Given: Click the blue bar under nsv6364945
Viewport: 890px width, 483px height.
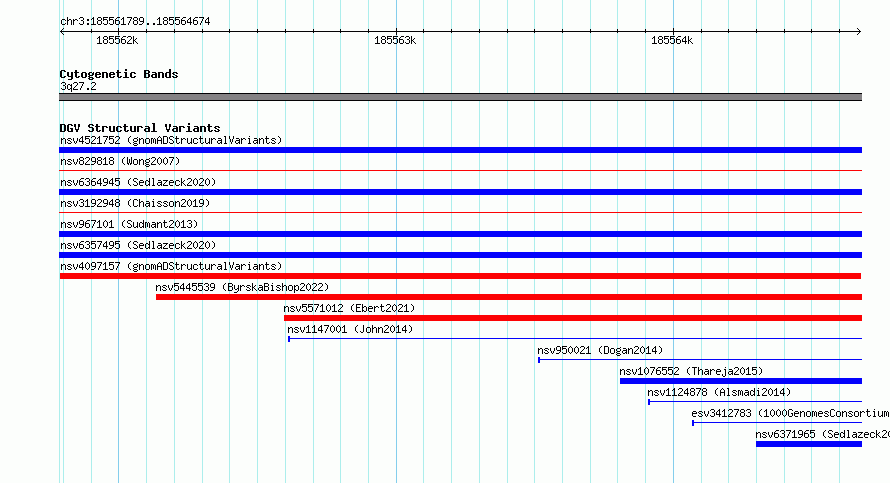Looking at the screenshot, I should [x=460, y=192].
